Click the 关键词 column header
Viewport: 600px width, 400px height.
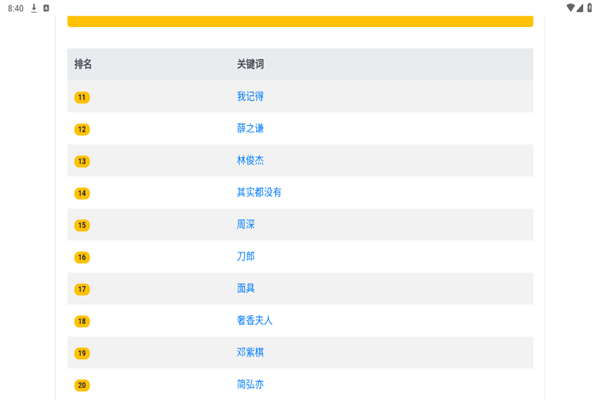[250, 64]
